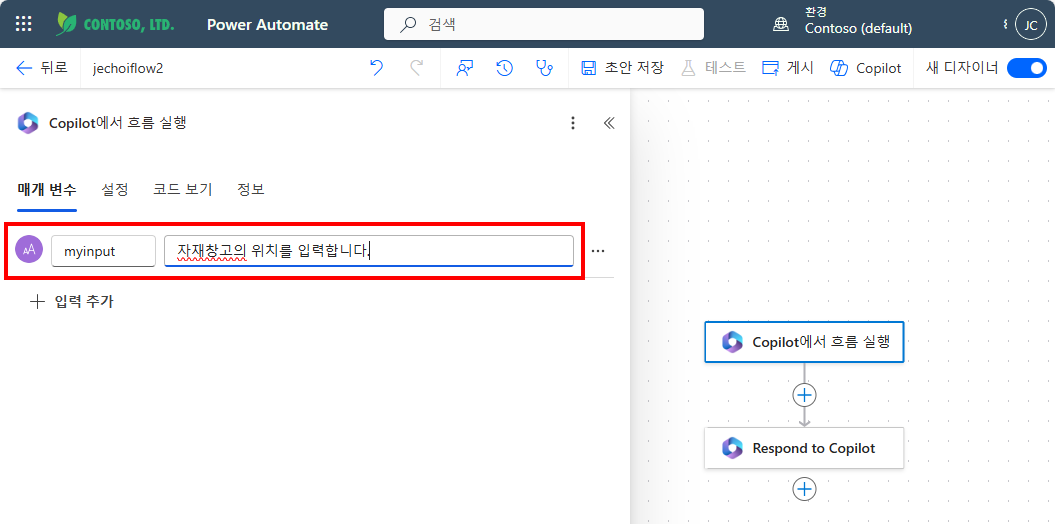Open the 정보 tab
This screenshot has width=1055, height=524.
250,190
